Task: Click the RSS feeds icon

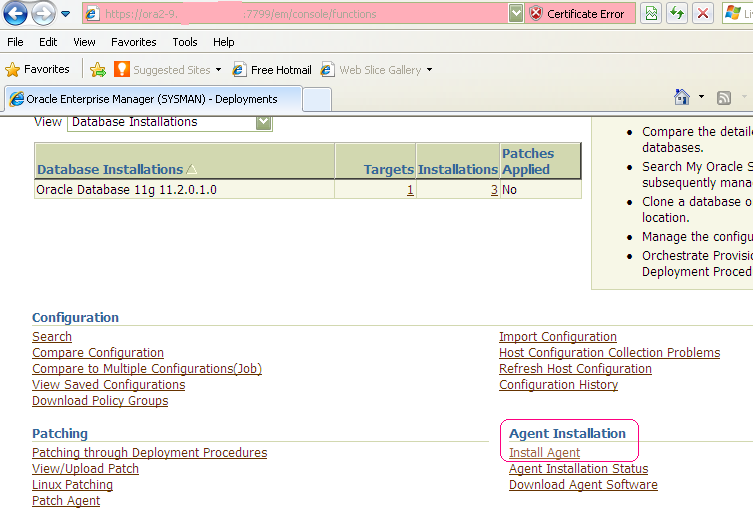Action: coord(724,98)
